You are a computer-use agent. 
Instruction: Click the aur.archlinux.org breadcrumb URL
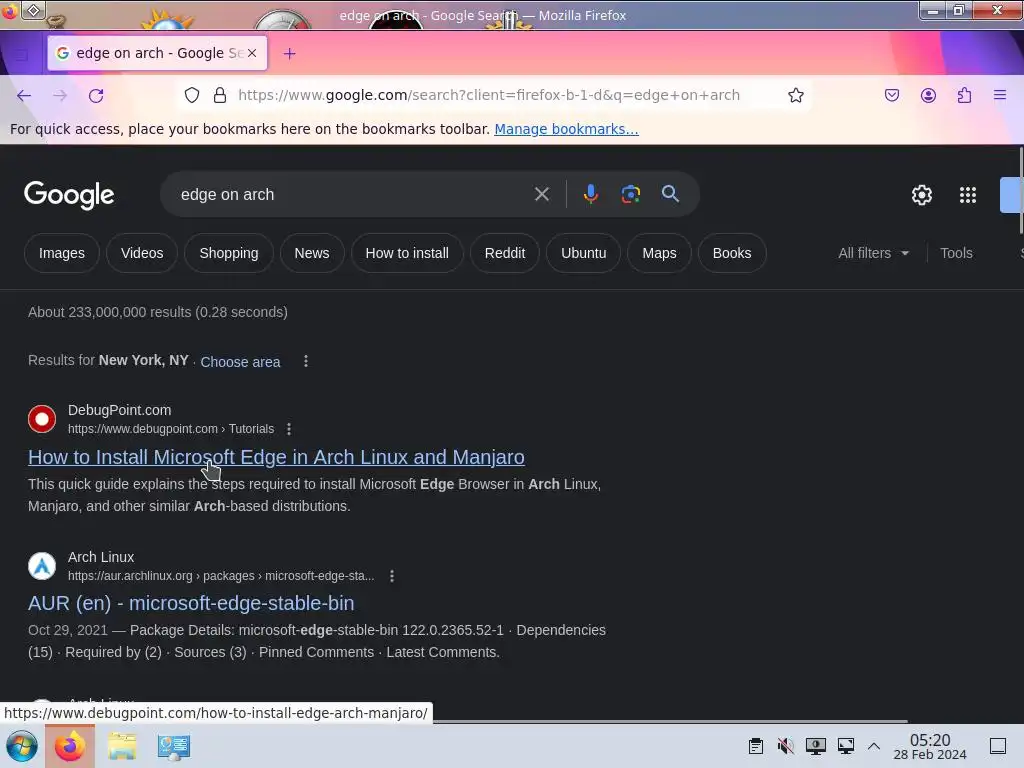(x=221, y=576)
